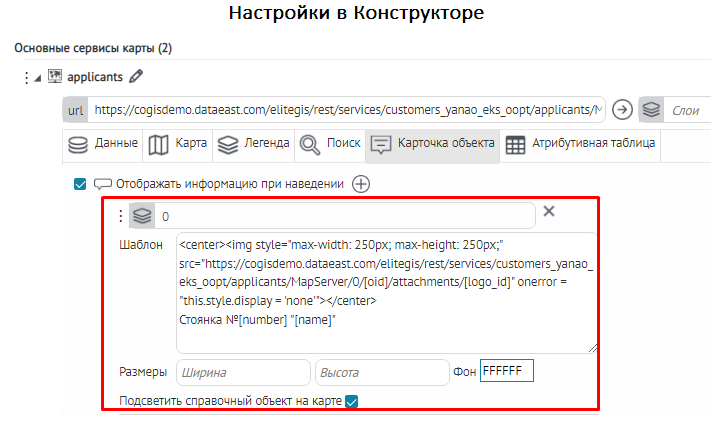The height and width of the screenshot is (425, 713).
Task: Click the pencil edit icon next to applicants
Action: pos(137,76)
